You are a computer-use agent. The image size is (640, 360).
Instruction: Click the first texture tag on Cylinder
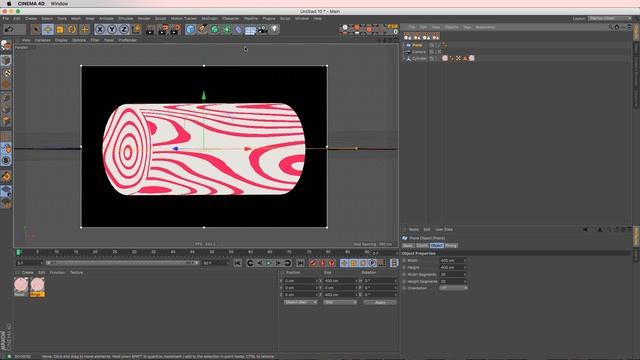(445, 58)
